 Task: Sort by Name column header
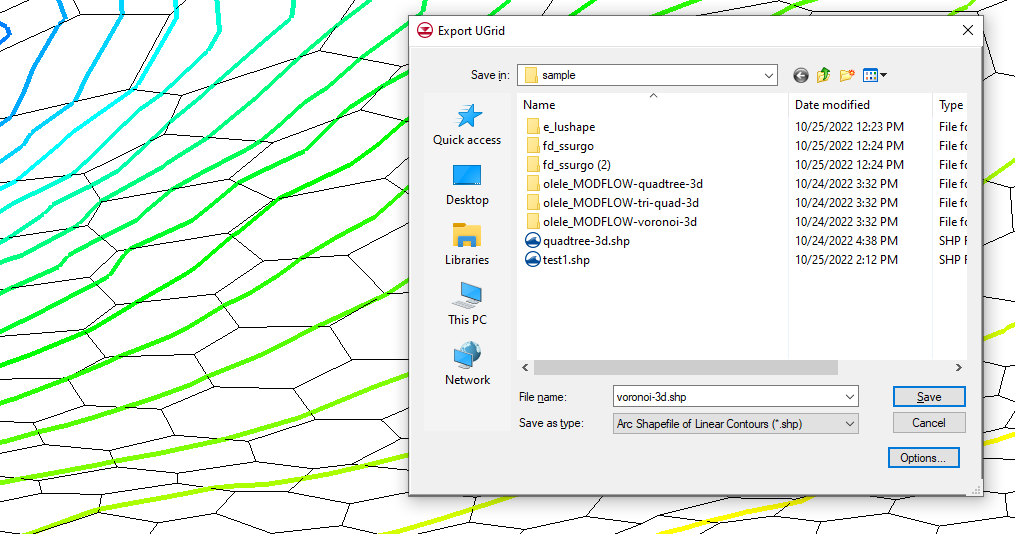(x=652, y=105)
